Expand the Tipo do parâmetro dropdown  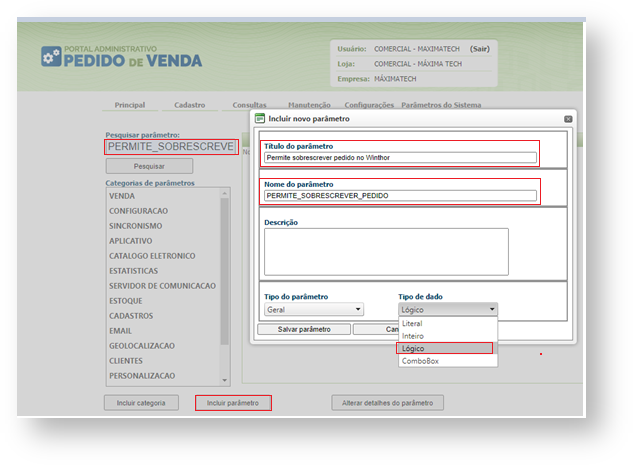[312, 310]
